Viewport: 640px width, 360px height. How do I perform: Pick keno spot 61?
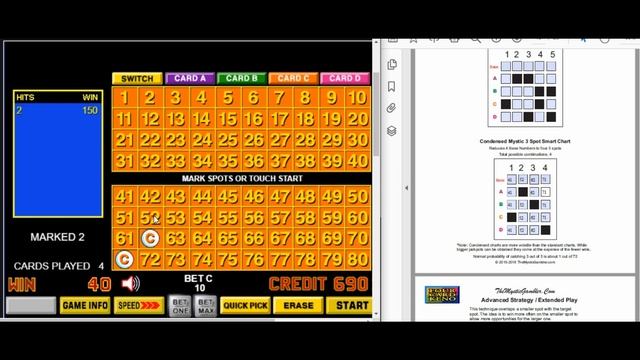click(124, 238)
